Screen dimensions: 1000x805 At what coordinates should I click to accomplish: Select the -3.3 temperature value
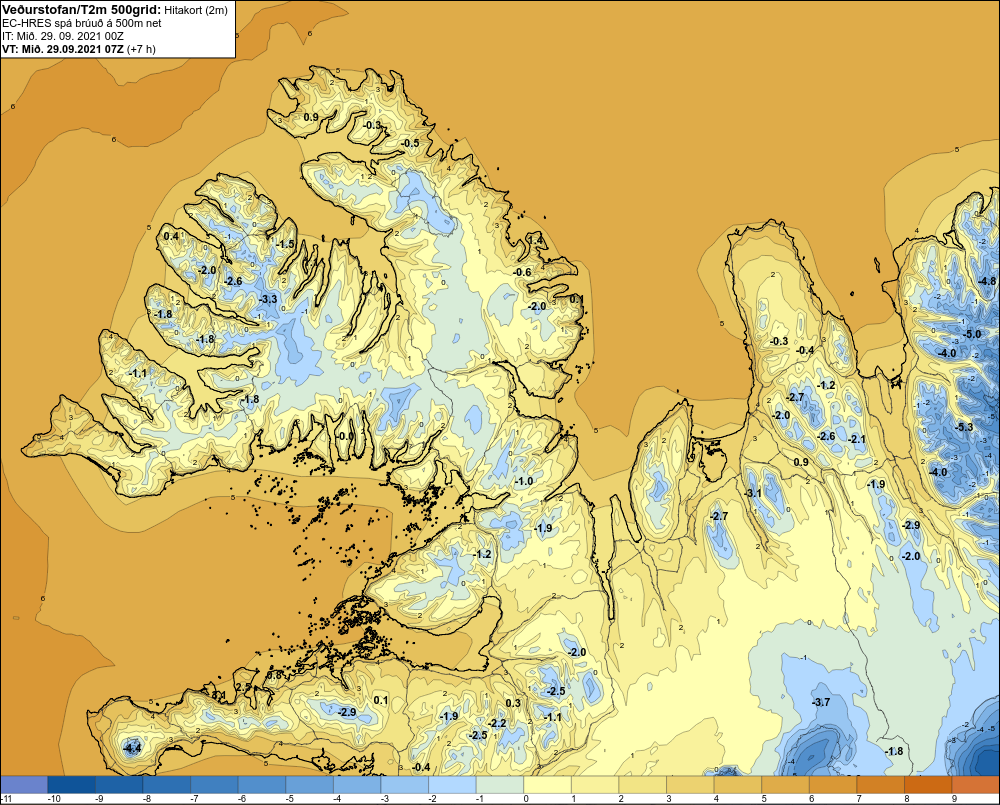coord(268,299)
